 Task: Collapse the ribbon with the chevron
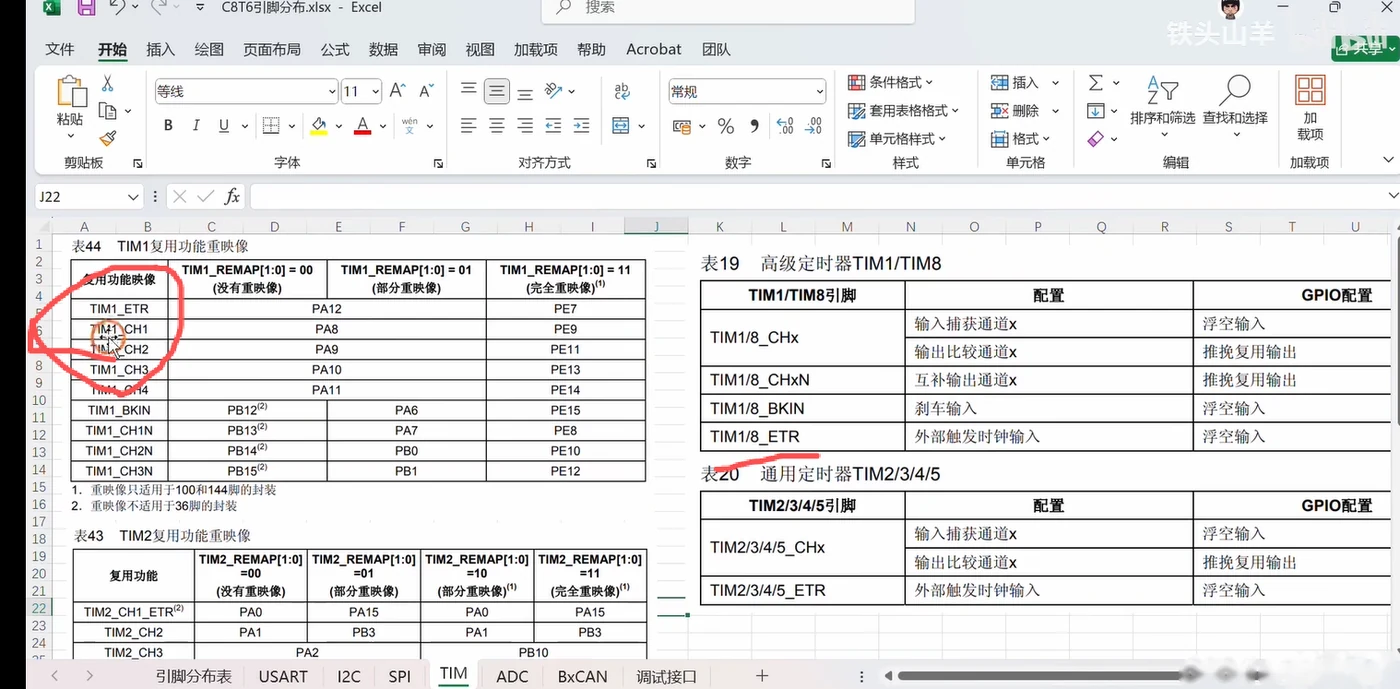pyautogui.click(x=1388, y=160)
